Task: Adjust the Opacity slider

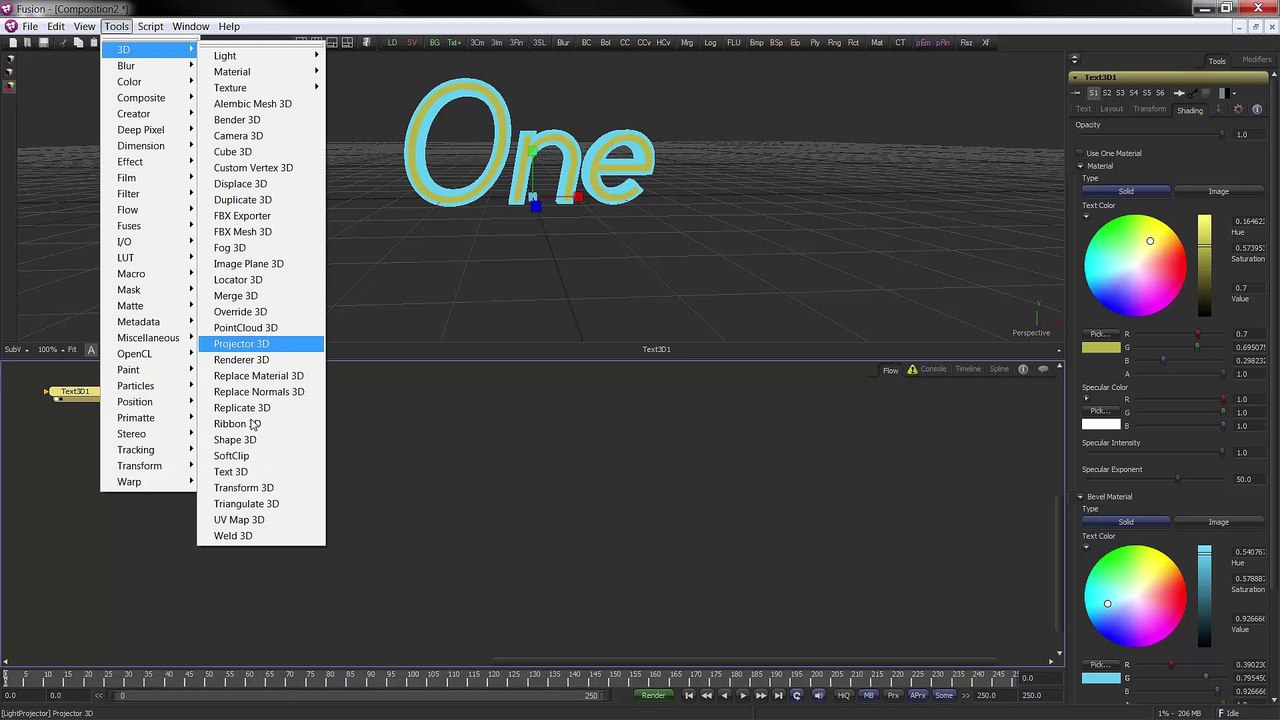Action: click(x=1150, y=135)
